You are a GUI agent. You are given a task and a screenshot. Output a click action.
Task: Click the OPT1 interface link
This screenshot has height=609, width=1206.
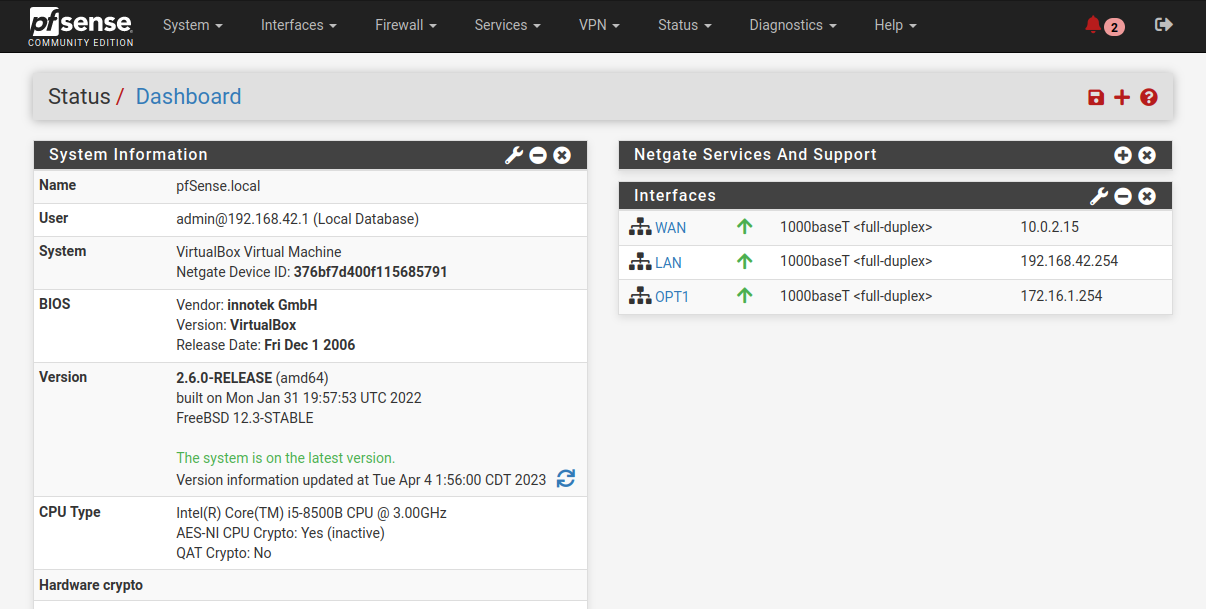pyautogui.click(x=672, y=297)
